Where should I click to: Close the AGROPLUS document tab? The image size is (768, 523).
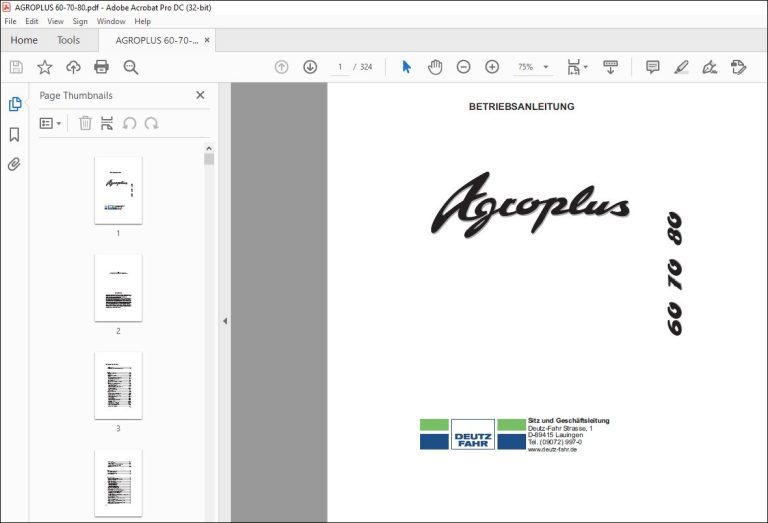tap(207, 40)
